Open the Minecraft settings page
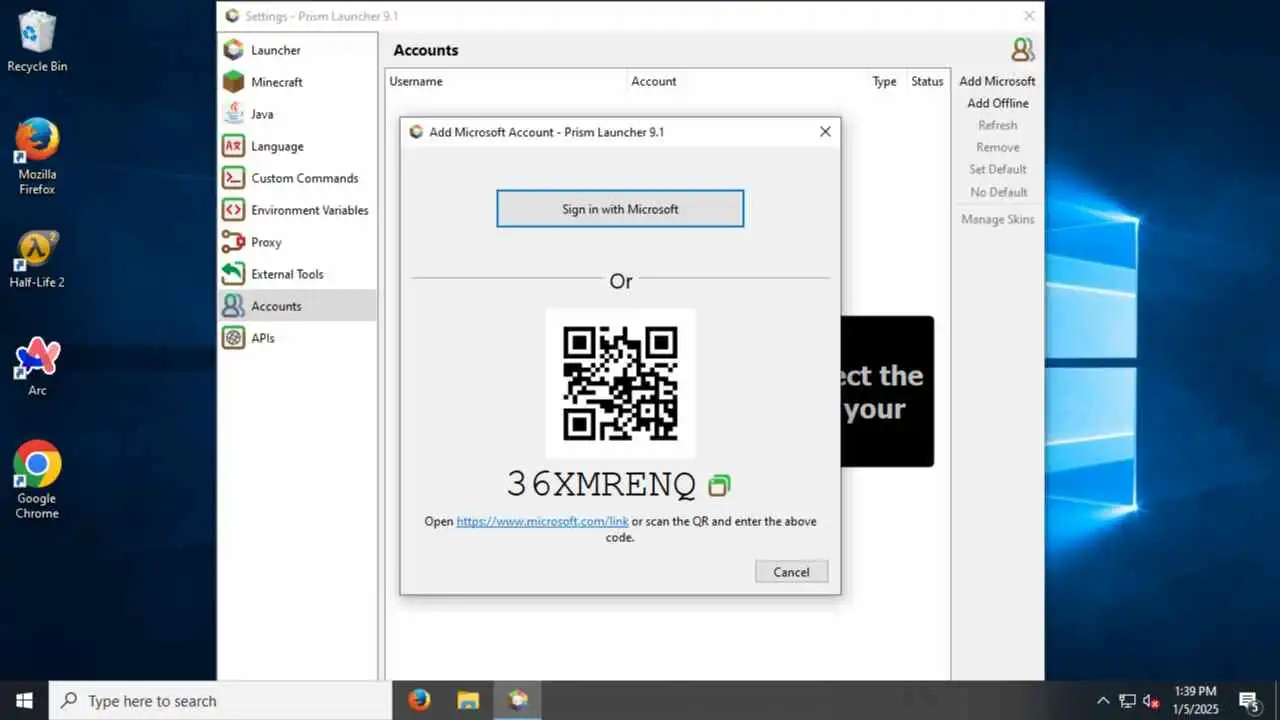Image resolution: width=1280 pixels, height=720 pixels. (298, 82)
